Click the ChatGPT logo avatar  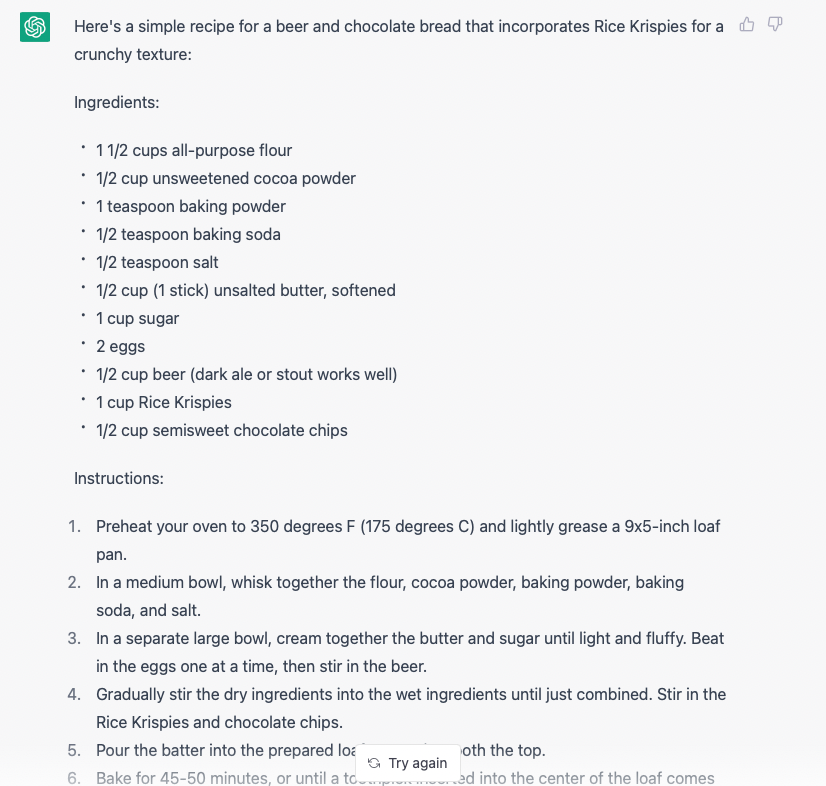[35, 27]
